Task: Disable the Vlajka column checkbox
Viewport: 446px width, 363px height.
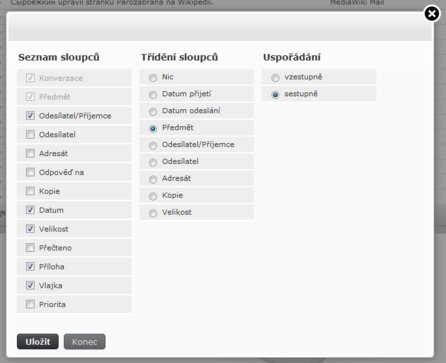Action: click(30, 285)
